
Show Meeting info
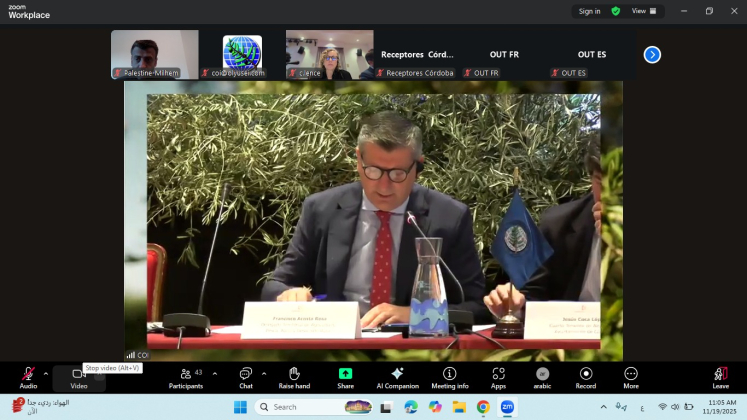449,375
